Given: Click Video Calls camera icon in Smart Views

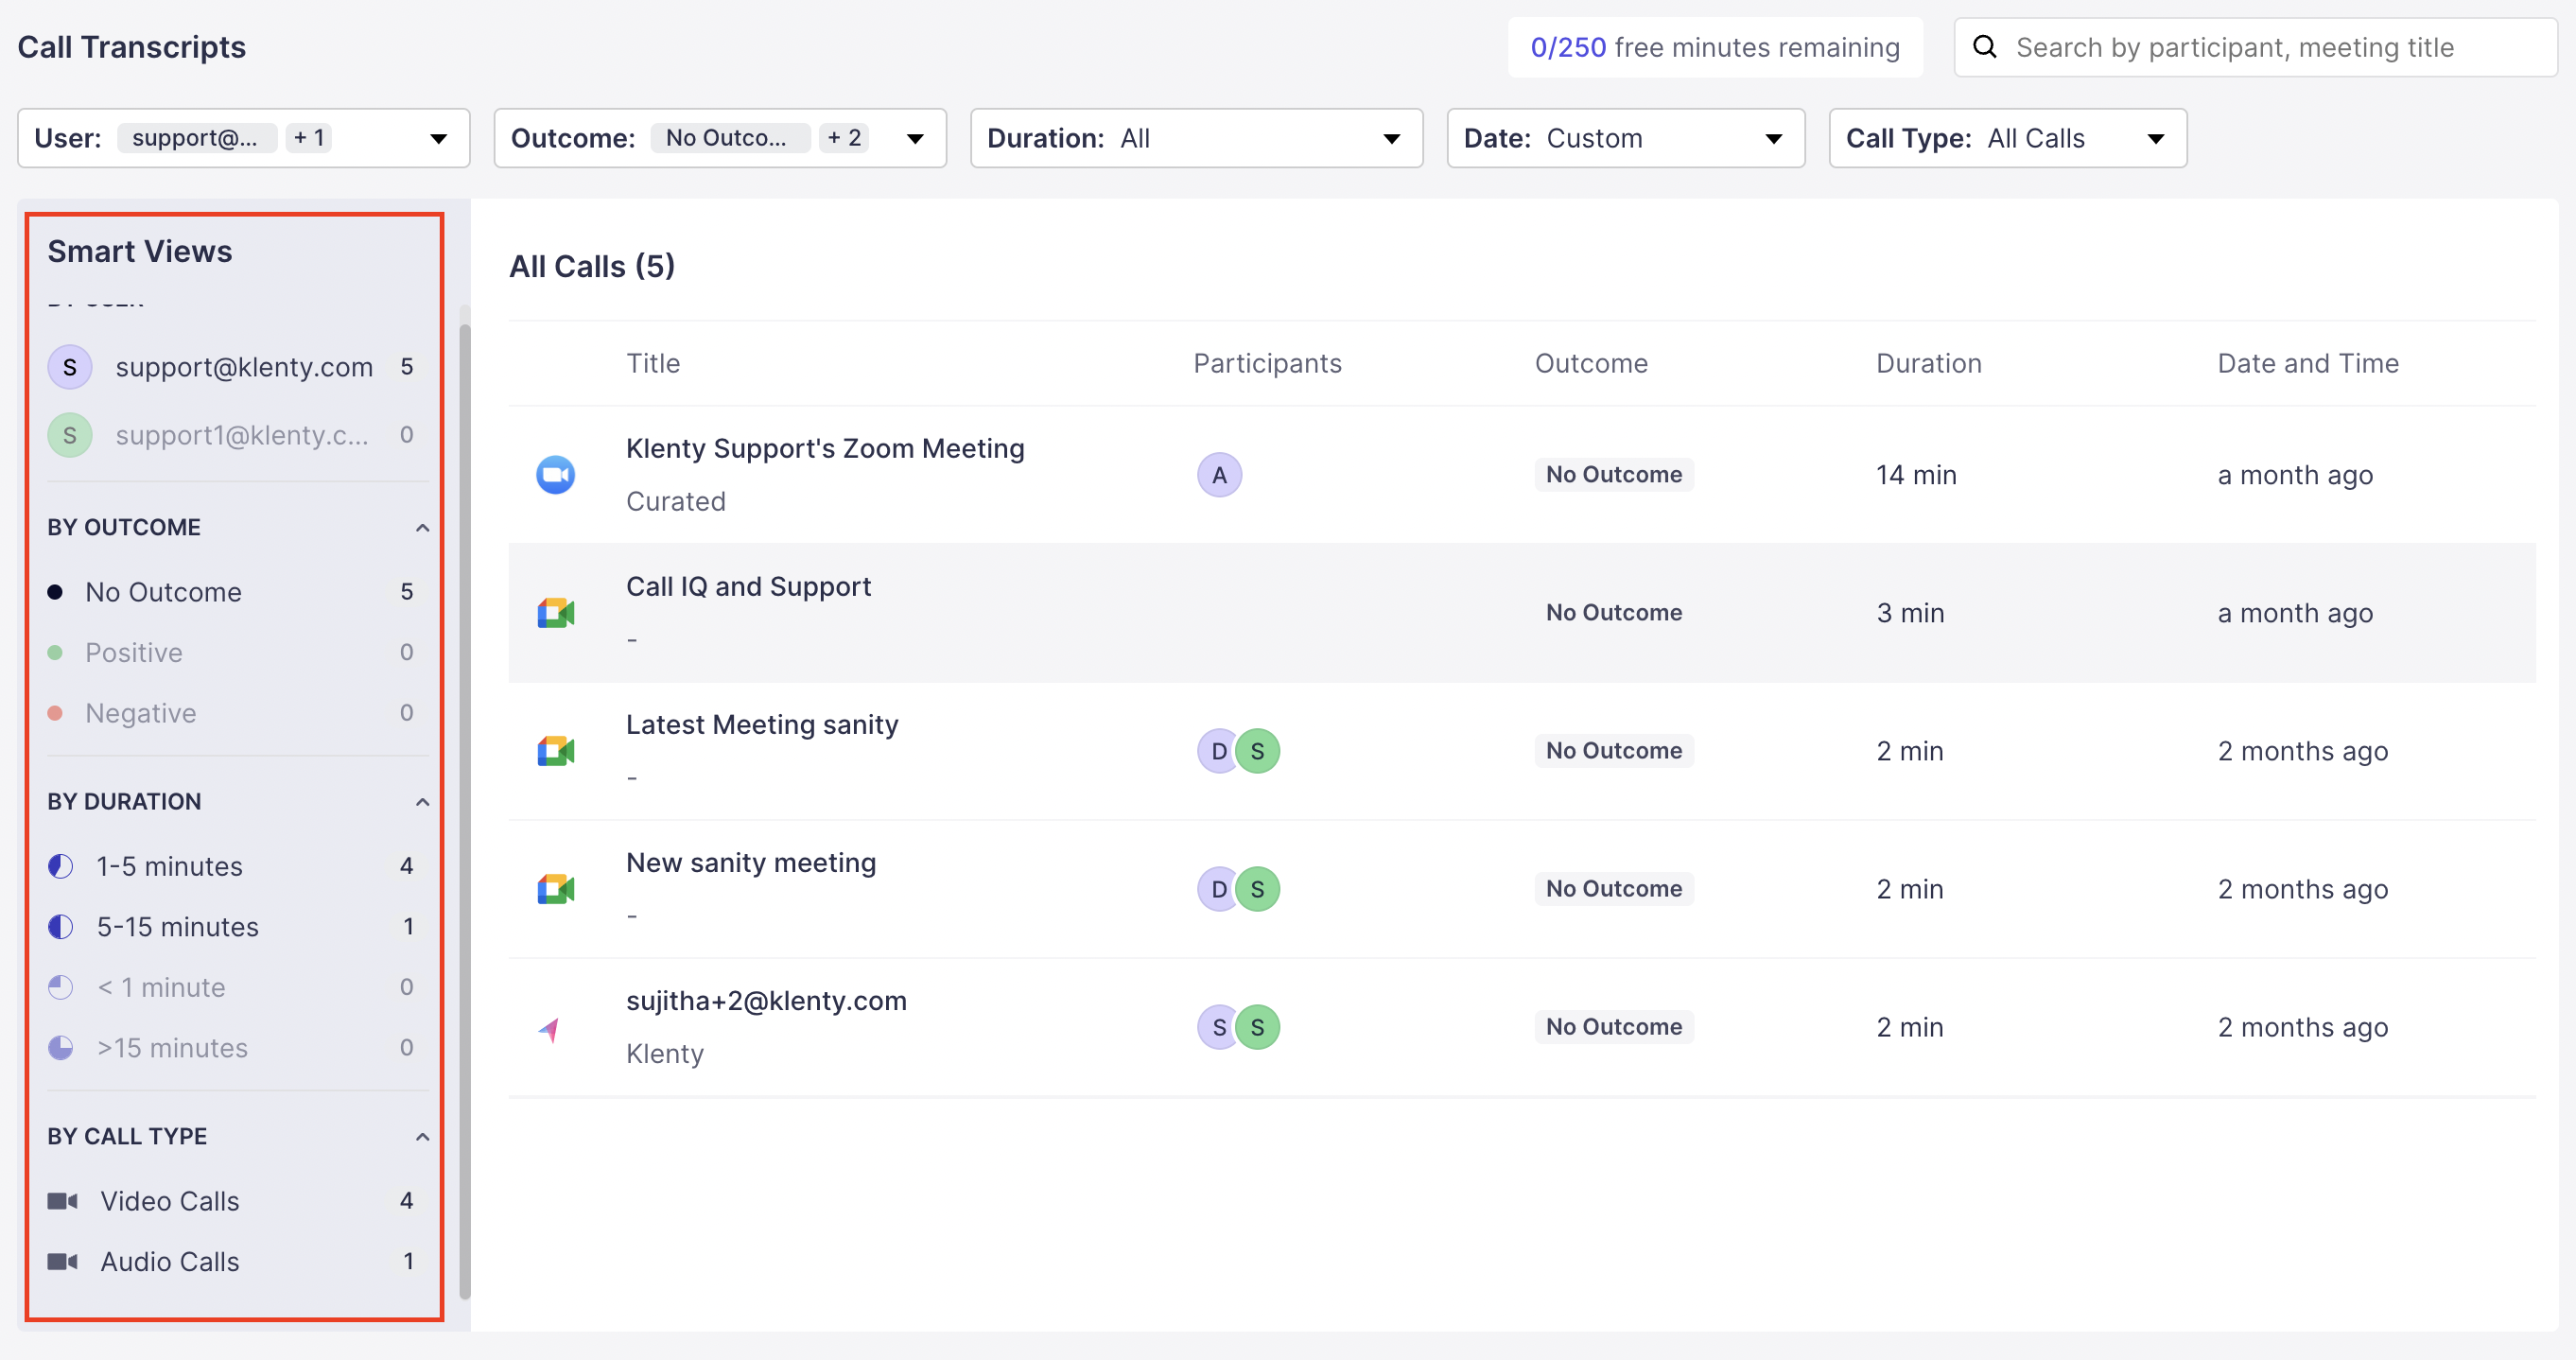Looking at the screenshot, I should point(62,1200).
